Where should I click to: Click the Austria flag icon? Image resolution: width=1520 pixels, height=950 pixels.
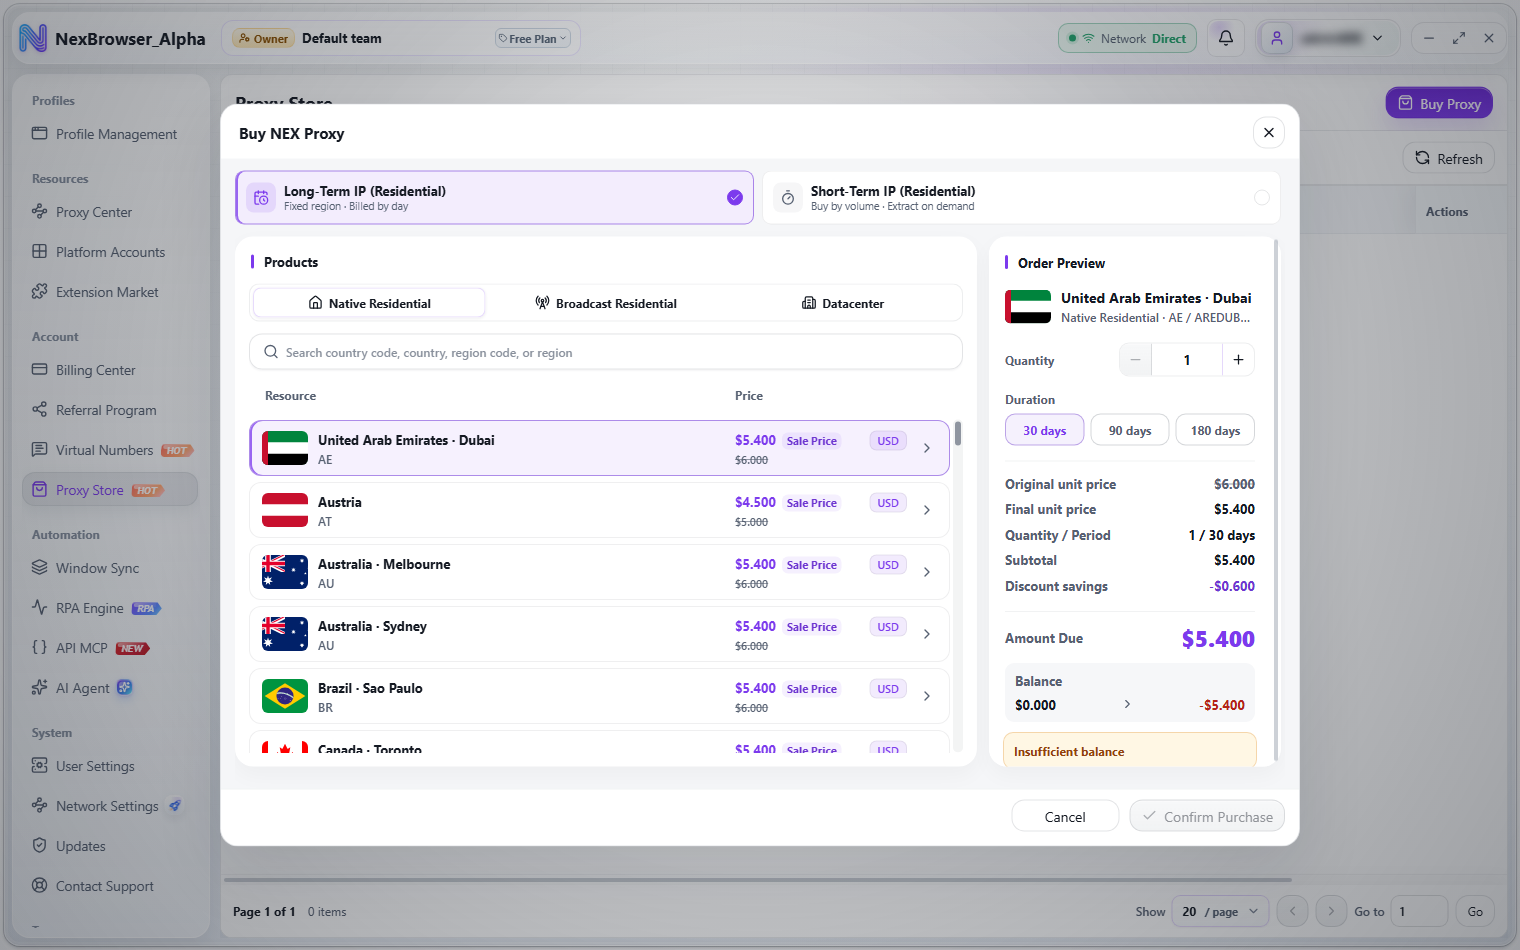tap(285, 510)
